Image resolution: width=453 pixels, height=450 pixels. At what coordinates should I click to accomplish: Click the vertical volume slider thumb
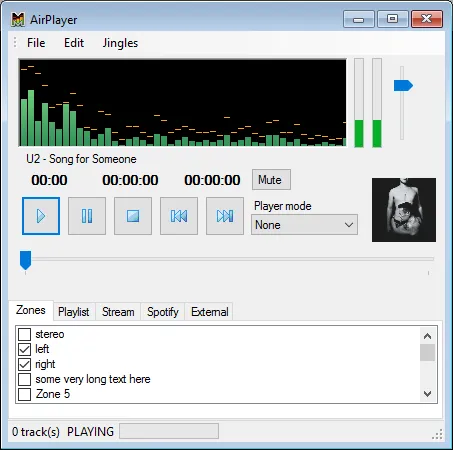coord(403,86)
